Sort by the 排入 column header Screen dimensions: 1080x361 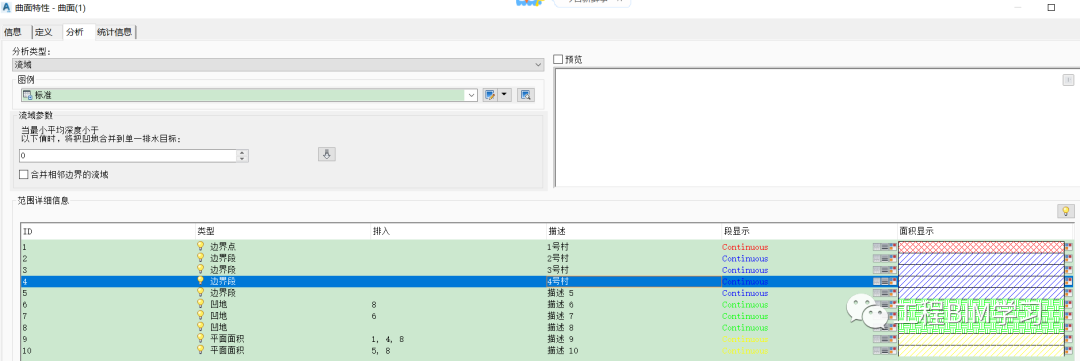(458, 231)
